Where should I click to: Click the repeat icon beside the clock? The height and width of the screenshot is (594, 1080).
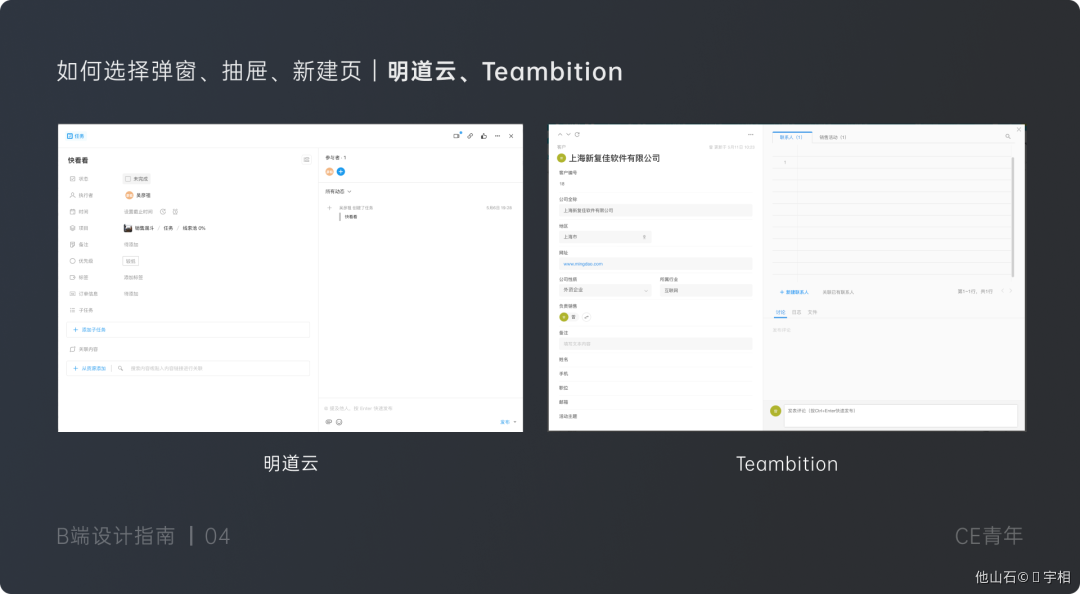(x=175, y=212)
